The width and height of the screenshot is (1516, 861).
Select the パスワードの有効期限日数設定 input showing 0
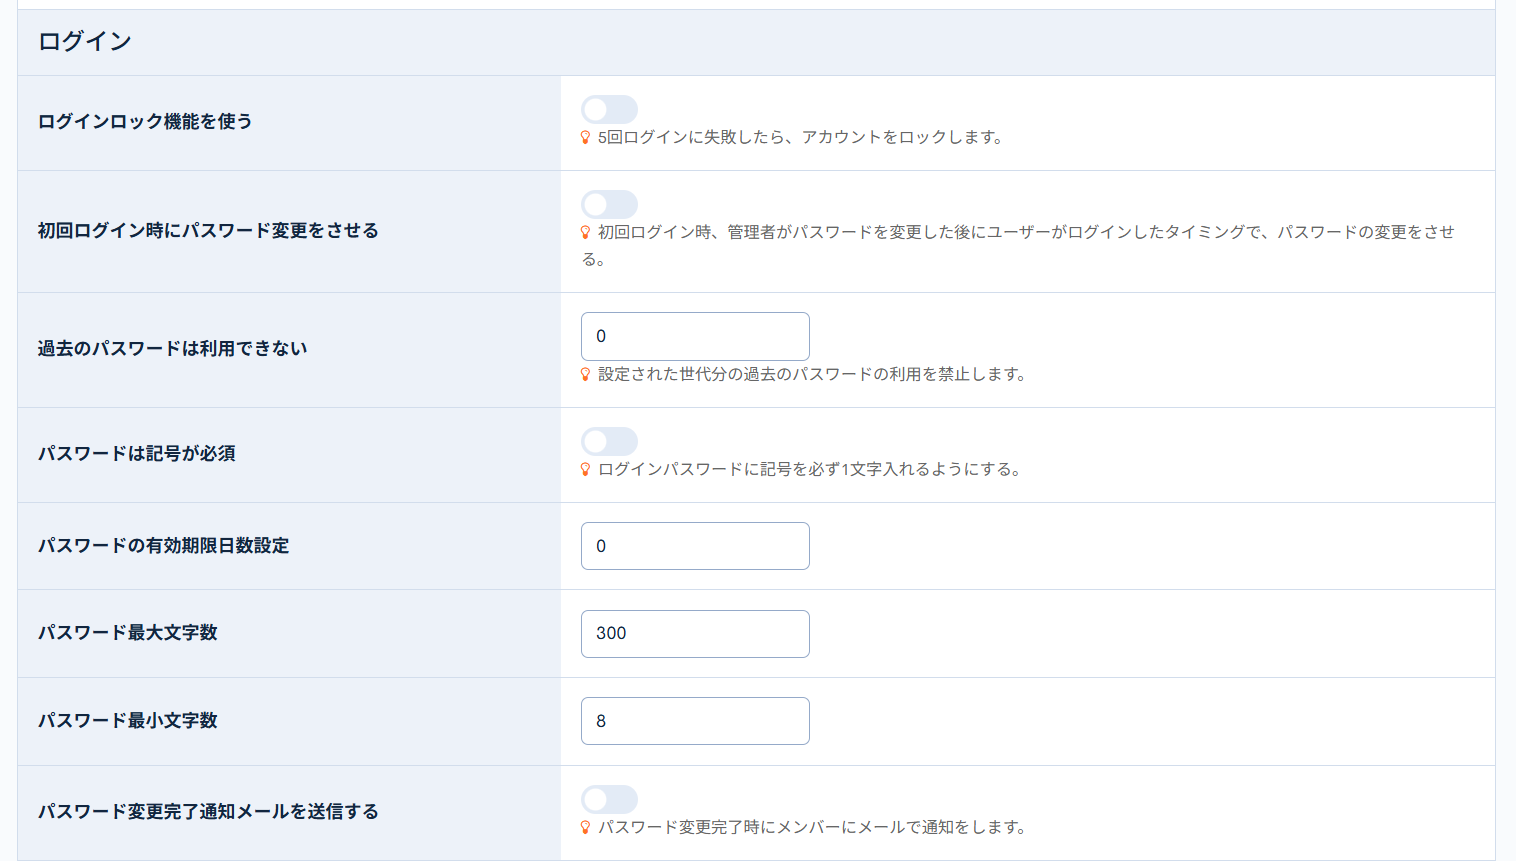click(695, 545)
